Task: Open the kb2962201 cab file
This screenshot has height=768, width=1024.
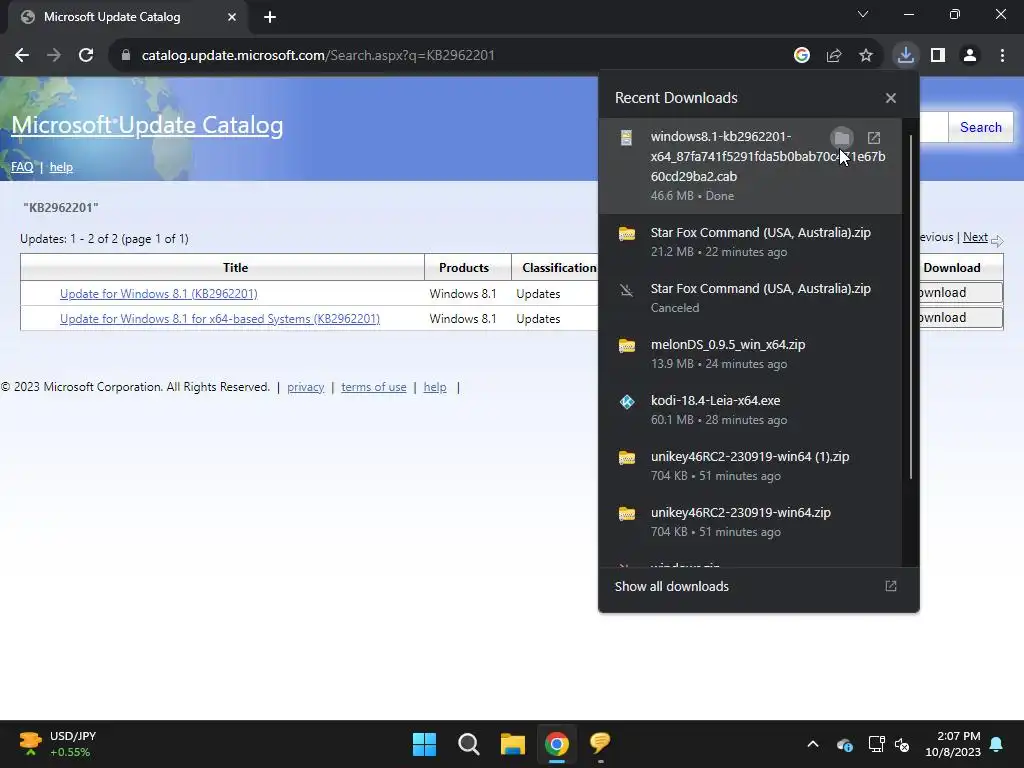Action: click(x=874, y=138)
